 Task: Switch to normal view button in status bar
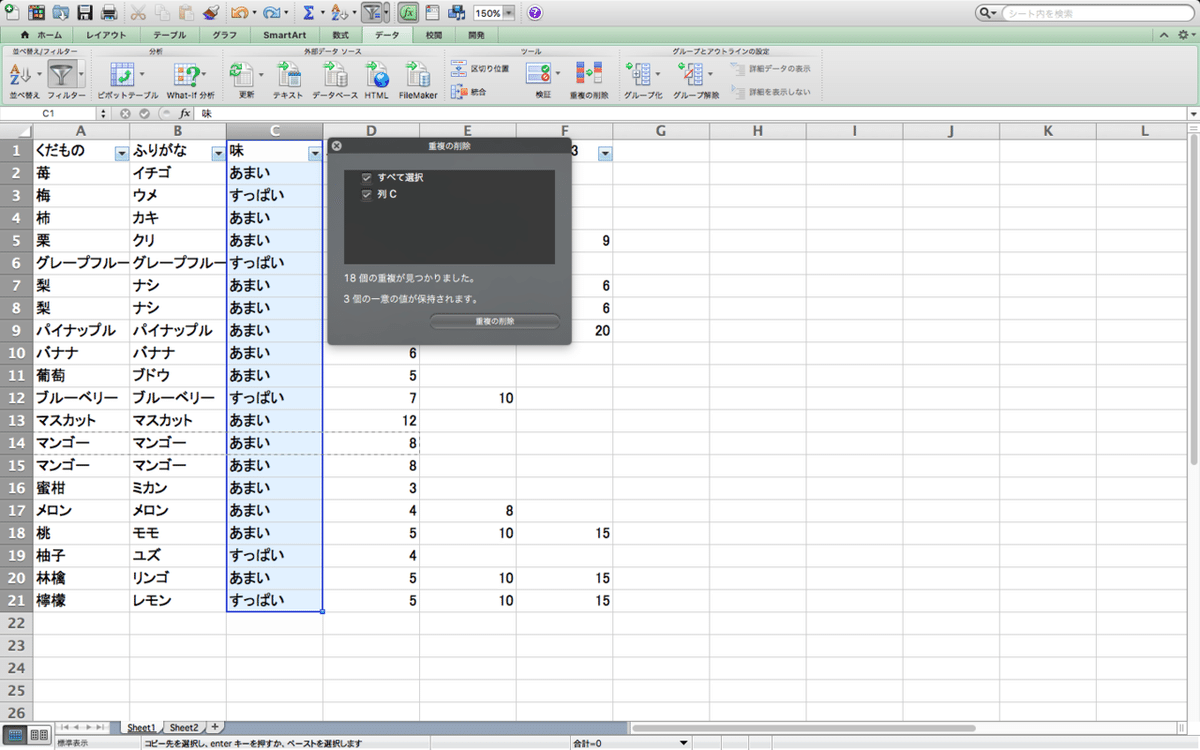[x=16, y=735]
